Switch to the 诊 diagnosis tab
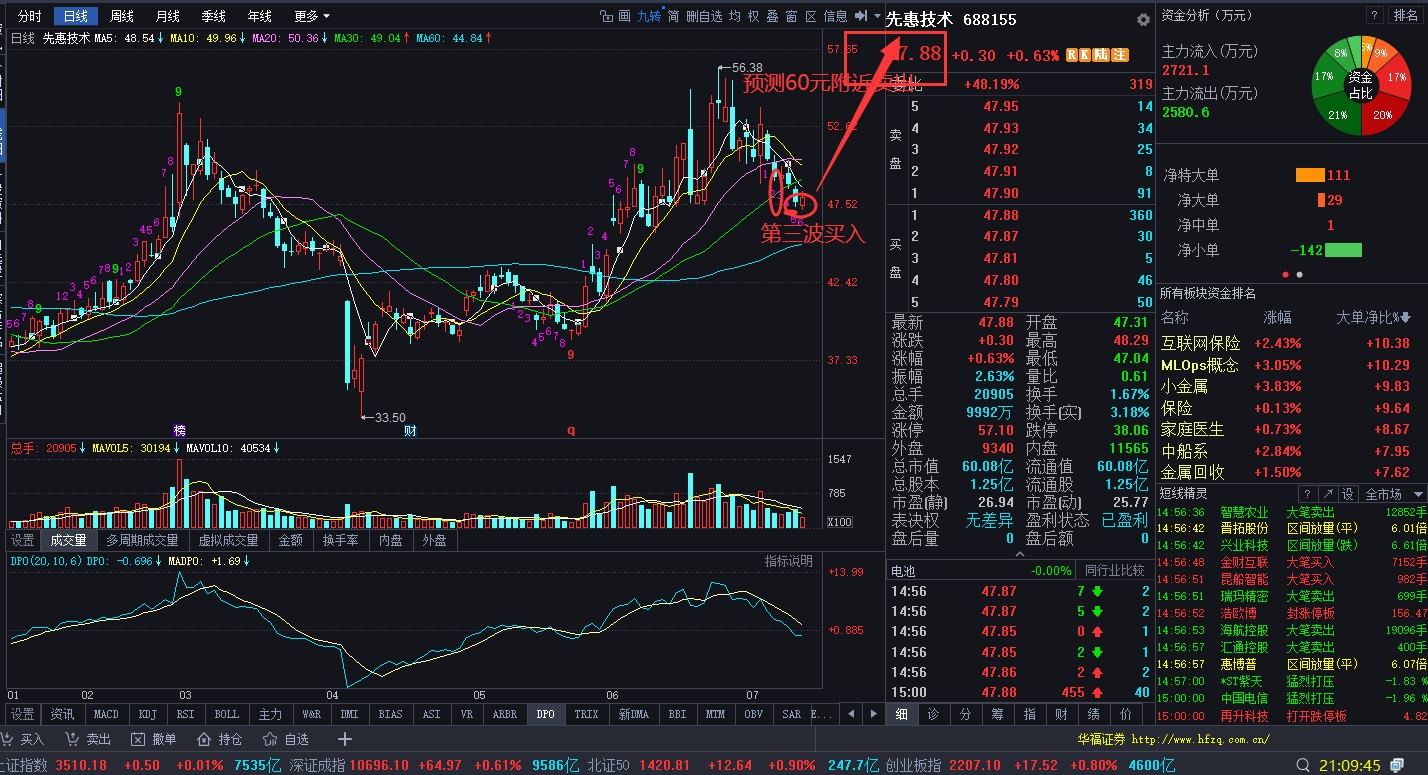This screenshot has width=1428, height=775. pos(933,714)
